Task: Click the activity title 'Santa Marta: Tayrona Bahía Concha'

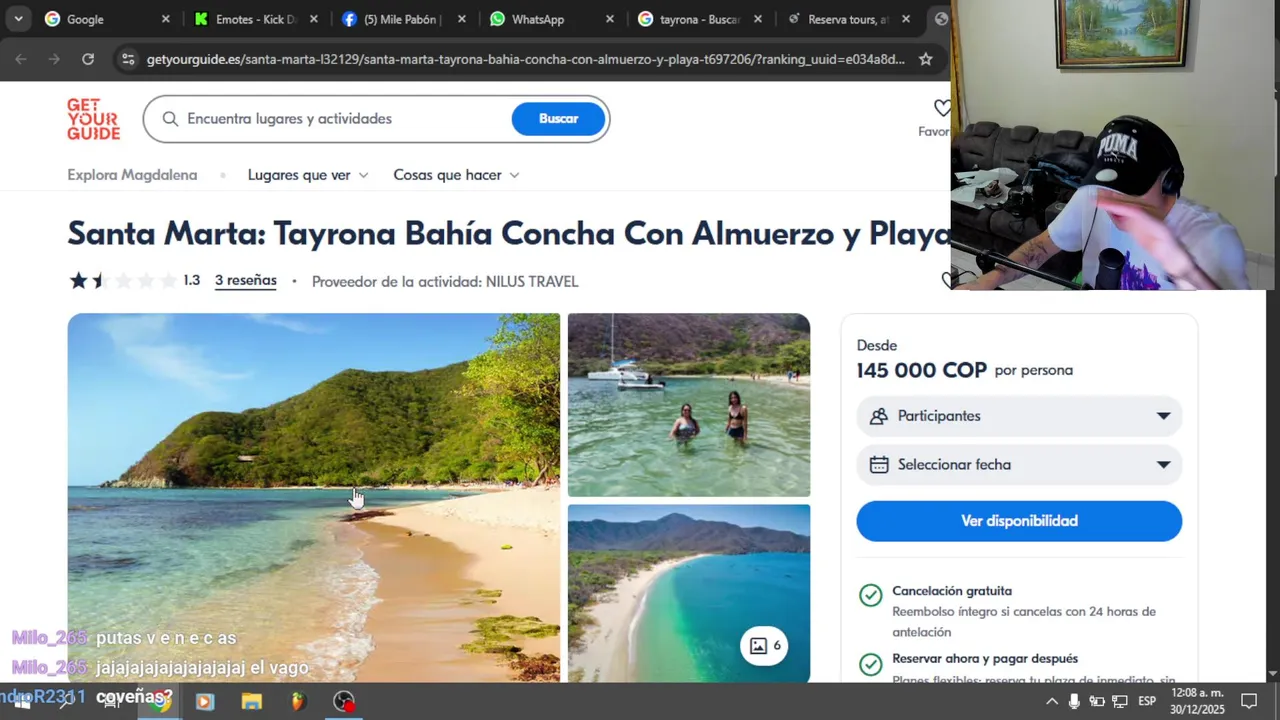Action: (508, 234)
